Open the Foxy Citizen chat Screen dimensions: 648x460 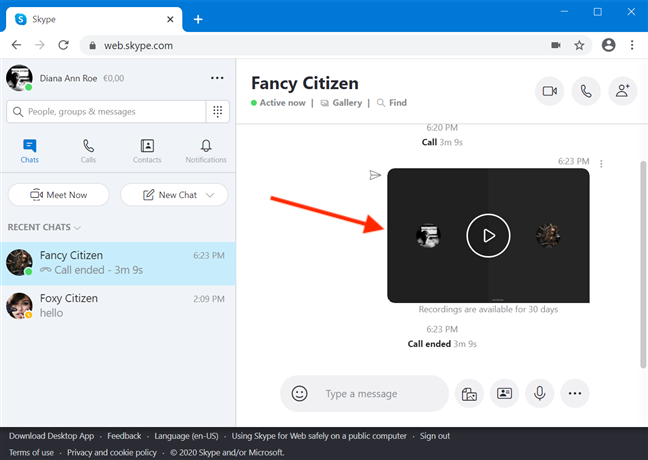[x=118, y=306]
